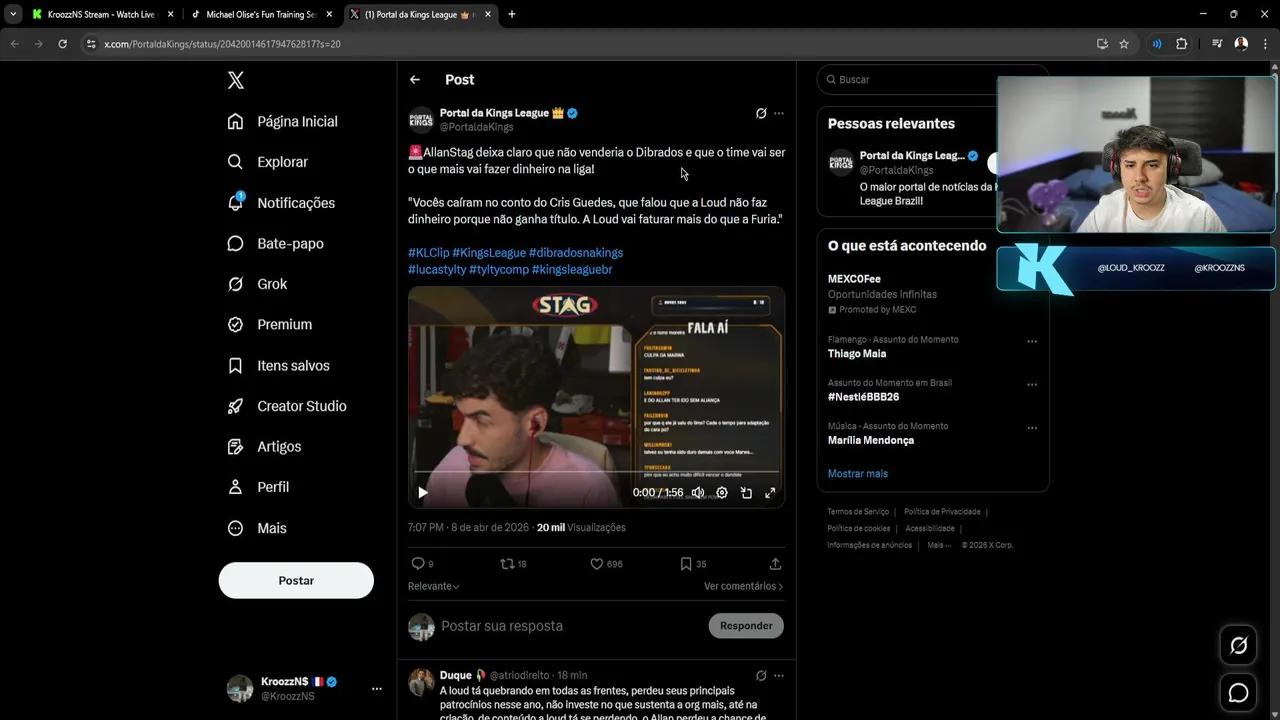This screenshot has height=720, width=1280.
Task: Open Explorar in sidebar
Action: (x=267, y=162)
